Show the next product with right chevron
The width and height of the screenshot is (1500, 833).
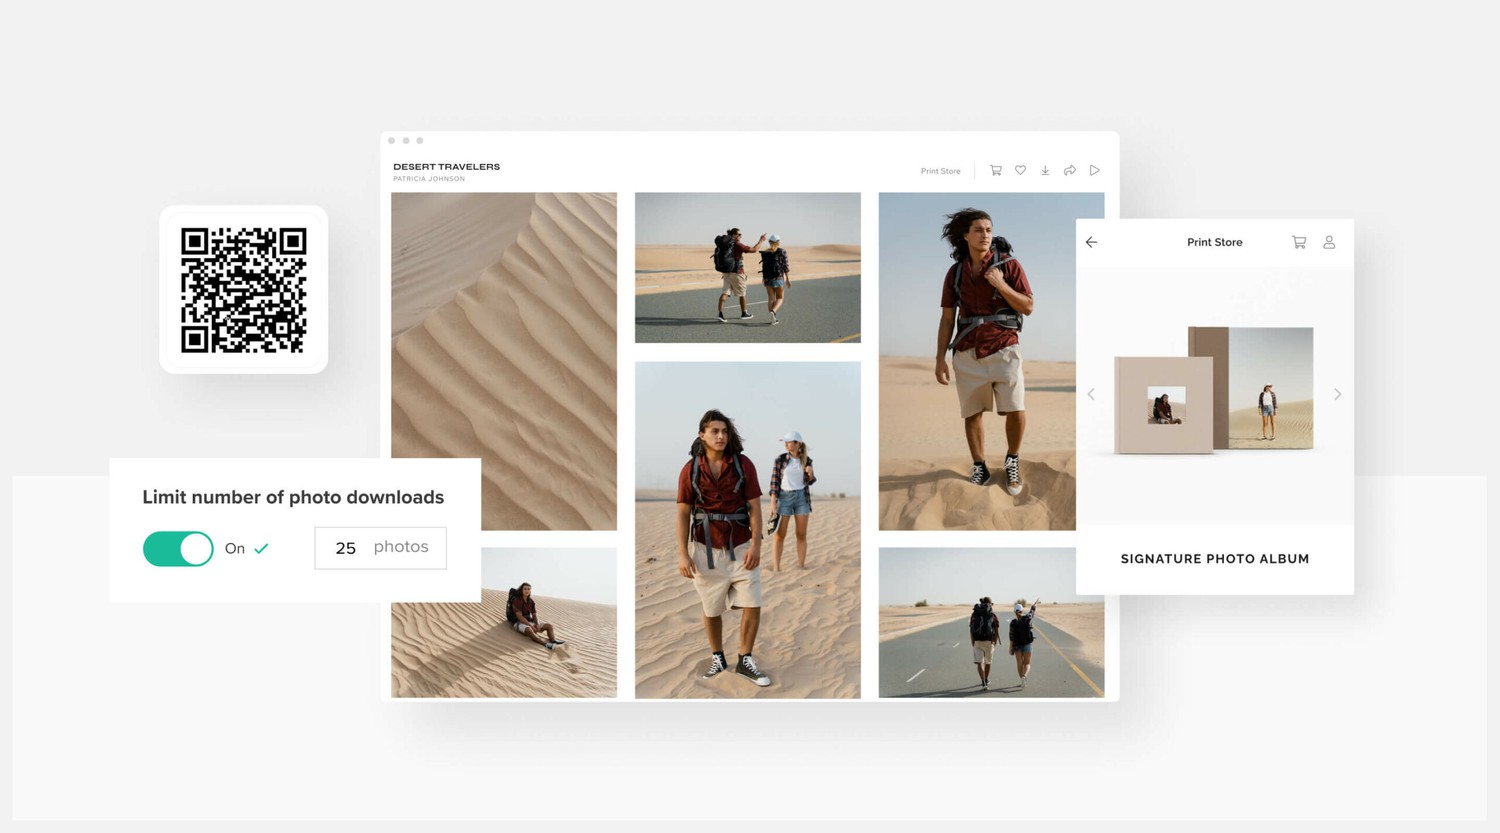(1337, 394)
